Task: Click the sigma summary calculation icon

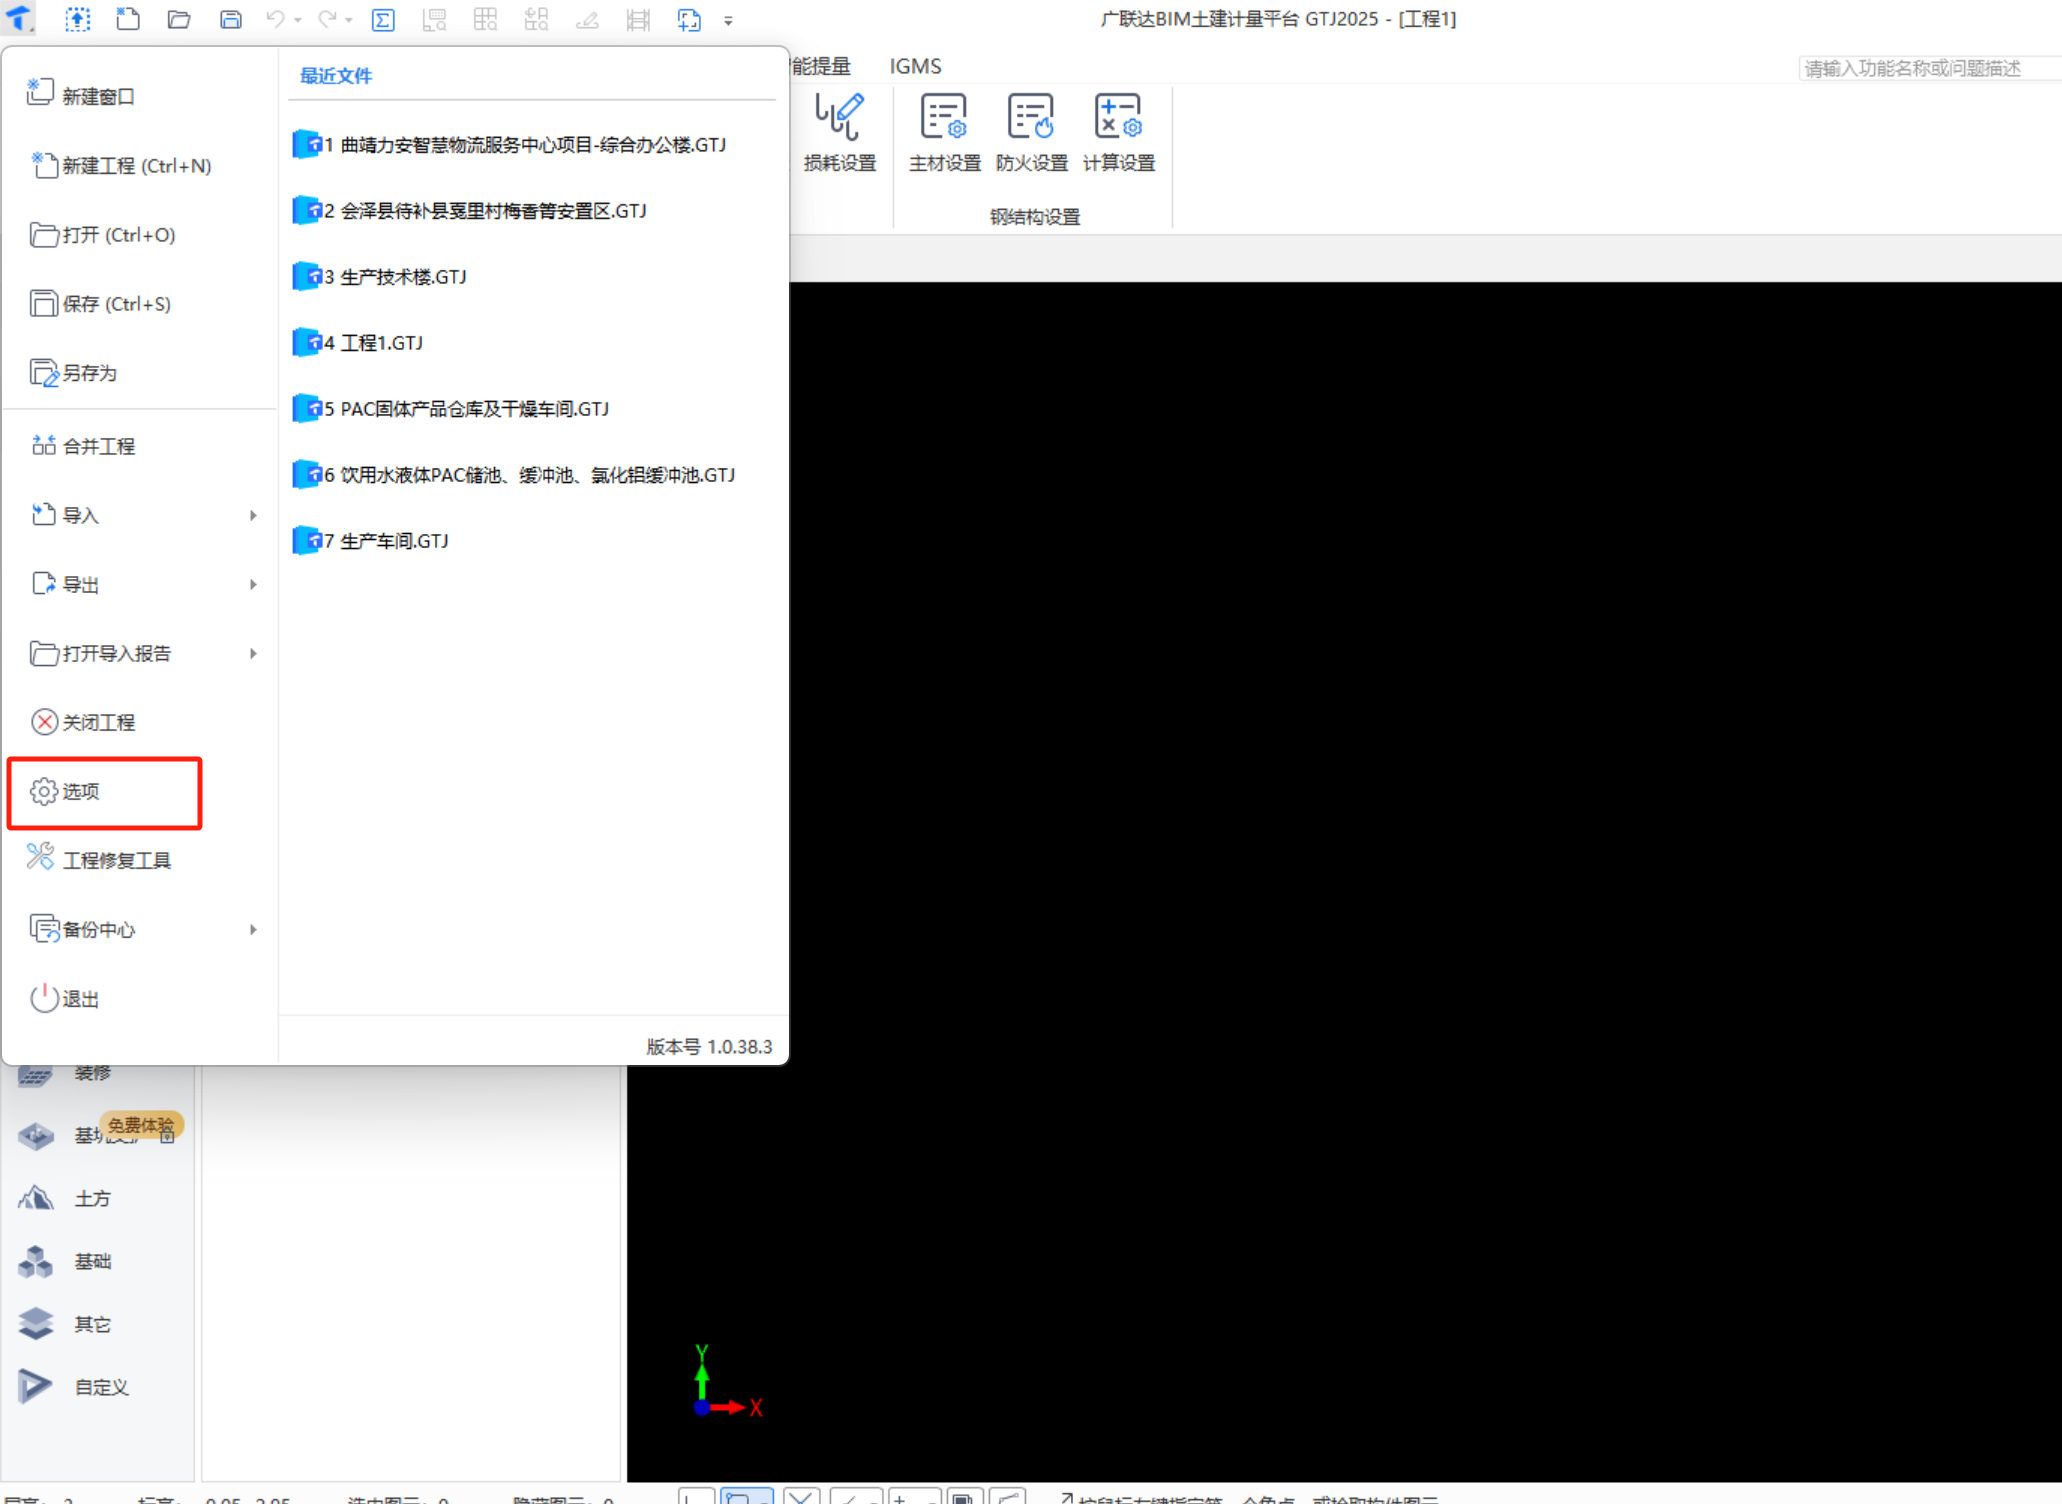Action: (x=383, y=20)
